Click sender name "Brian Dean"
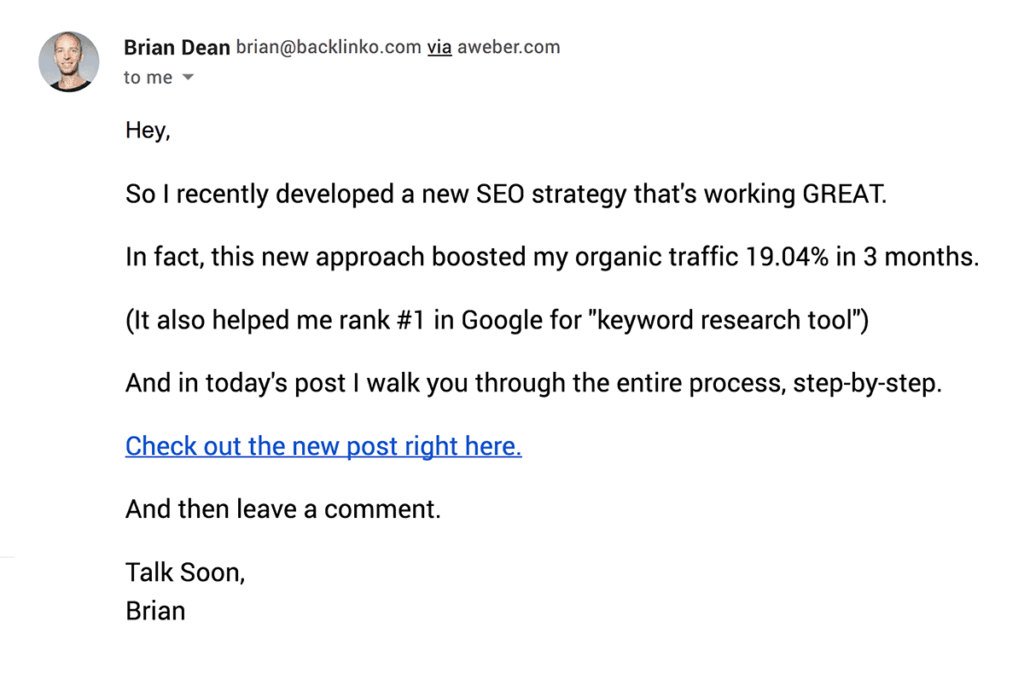The image size is (1024, 674). click(x=177, y=47)
